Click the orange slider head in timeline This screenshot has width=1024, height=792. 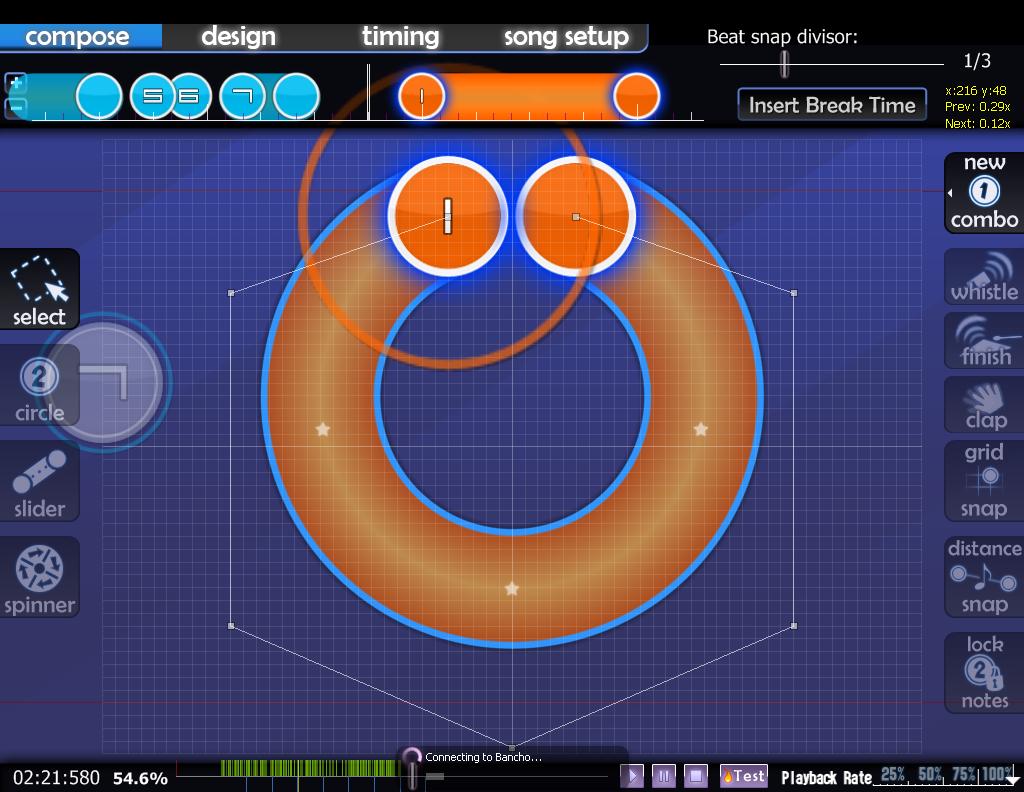pyautogui.click(x=422, y=97)
